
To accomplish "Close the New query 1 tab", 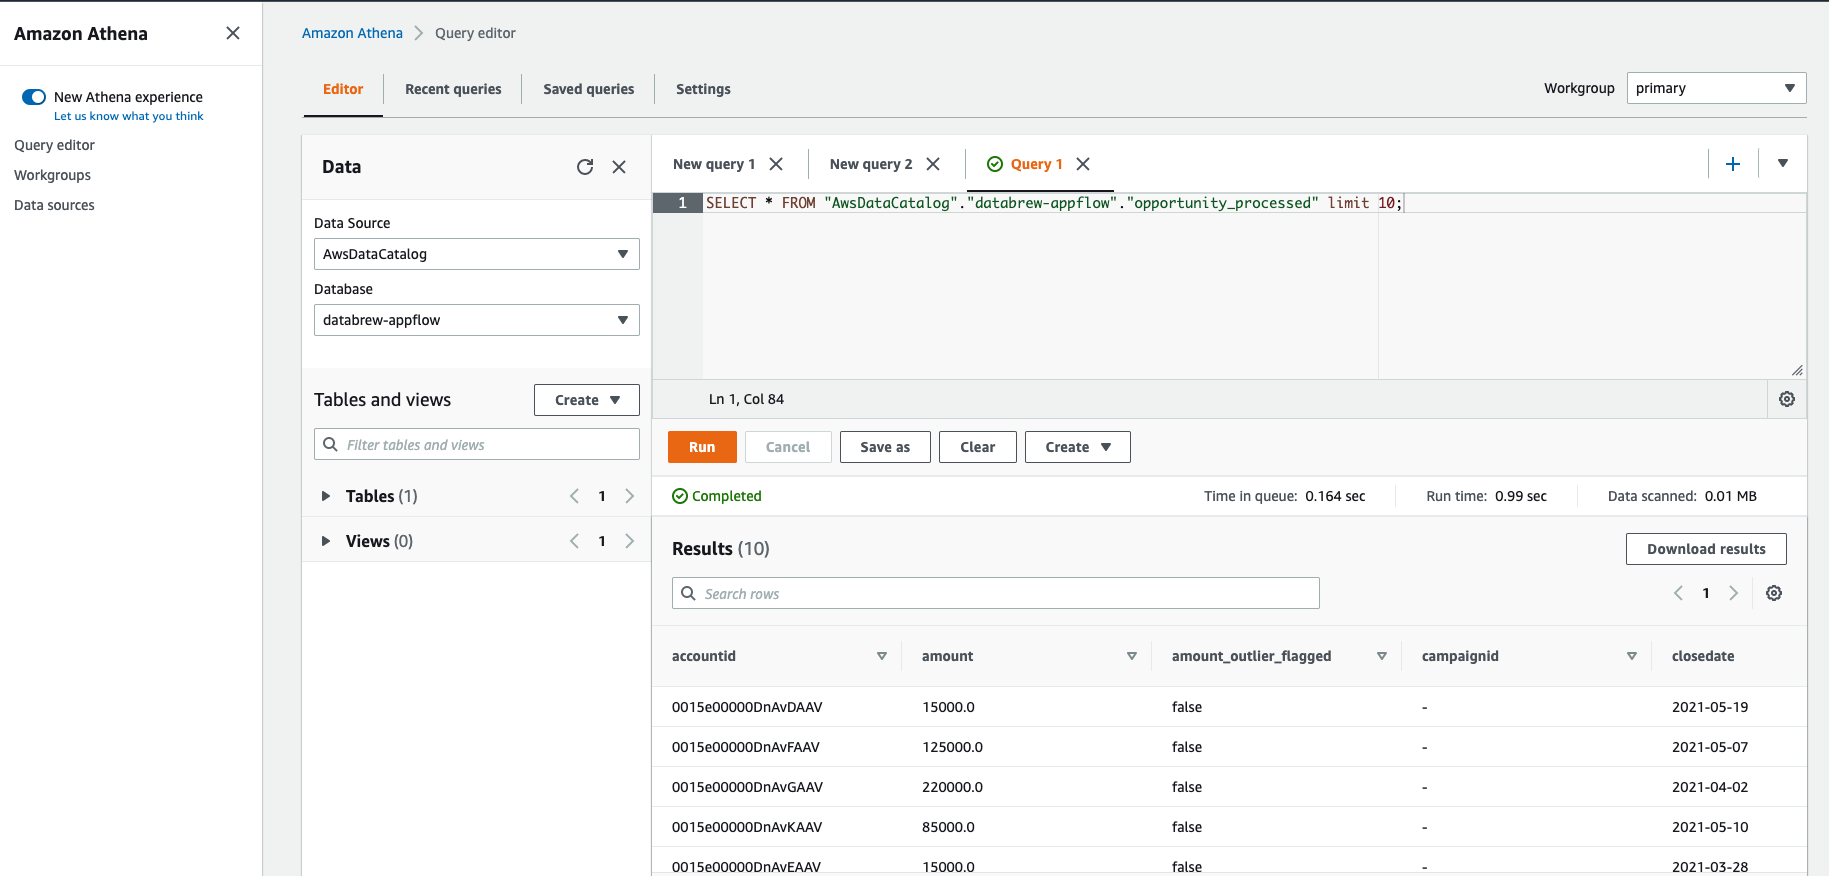I will (x=776, y=164).
